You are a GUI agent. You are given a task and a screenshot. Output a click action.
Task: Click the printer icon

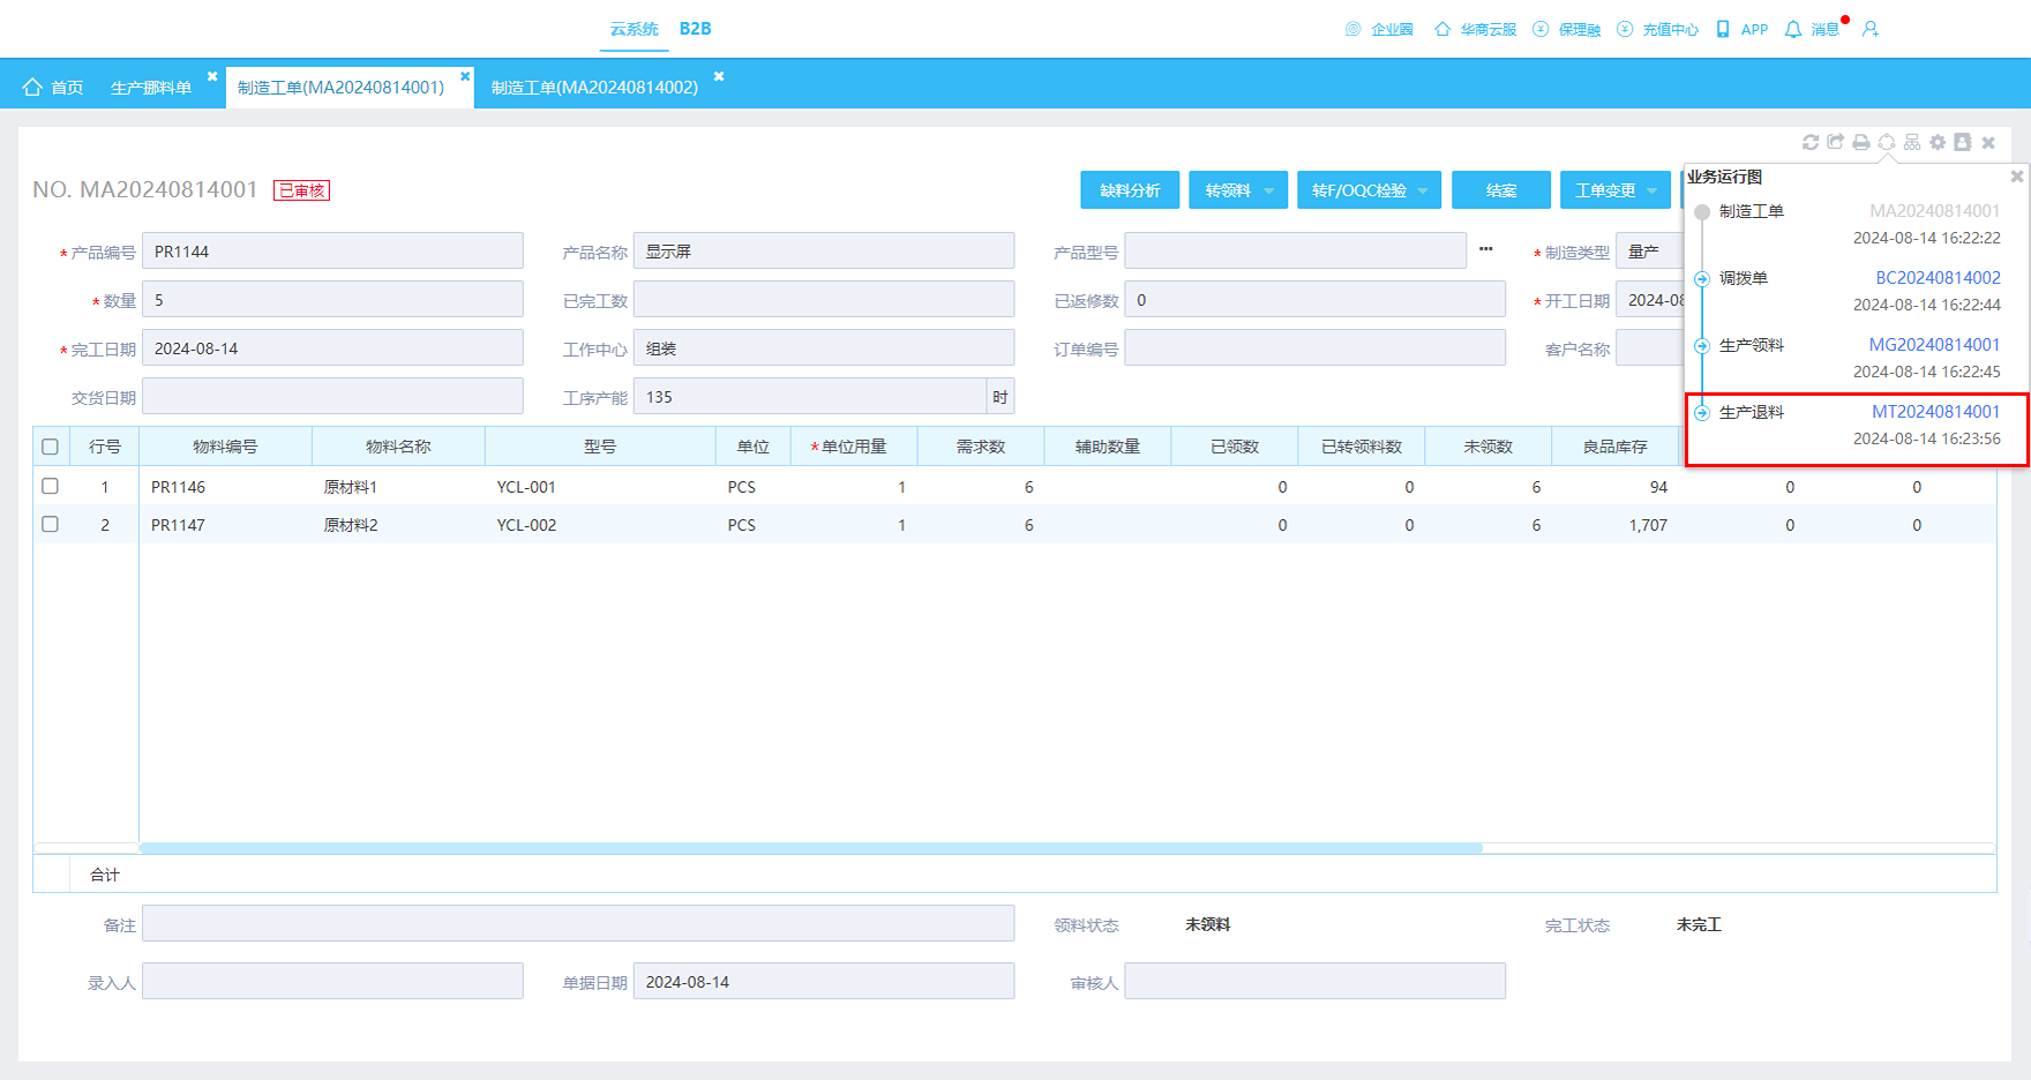tap(1861, 142)
